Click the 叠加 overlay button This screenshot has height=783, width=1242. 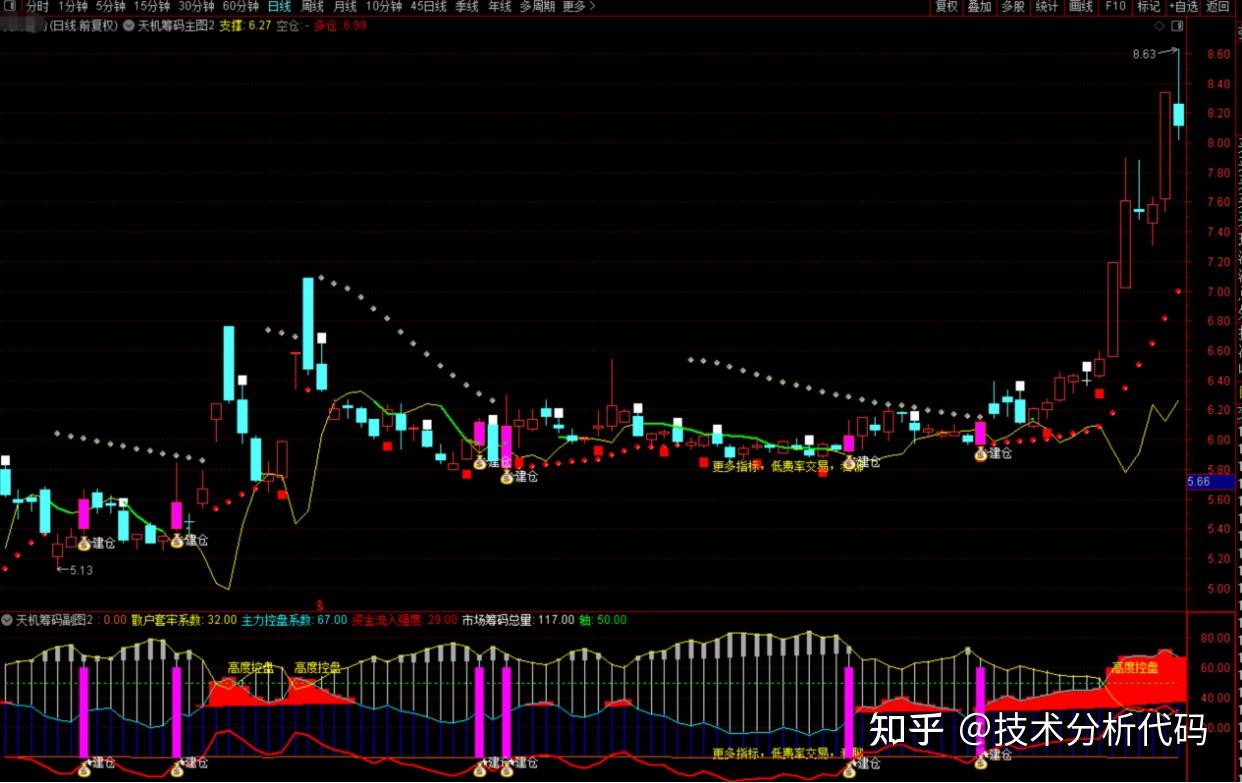coord(979,6)
